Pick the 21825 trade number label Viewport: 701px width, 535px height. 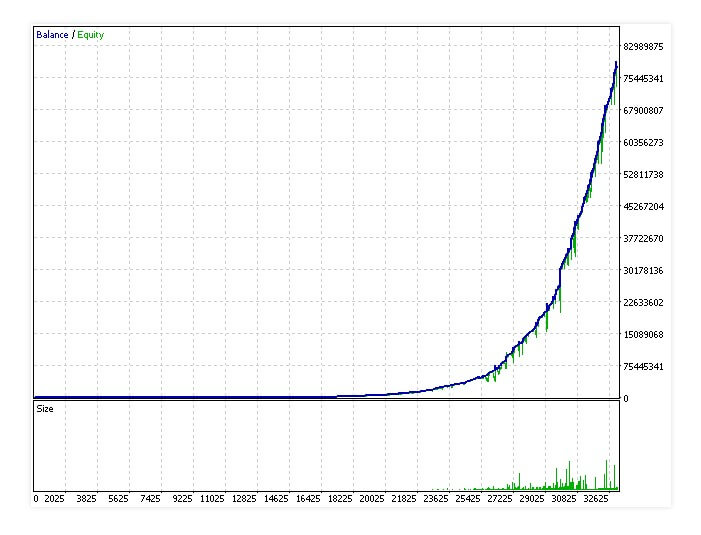pyautogui.click(x=404, y=498)
